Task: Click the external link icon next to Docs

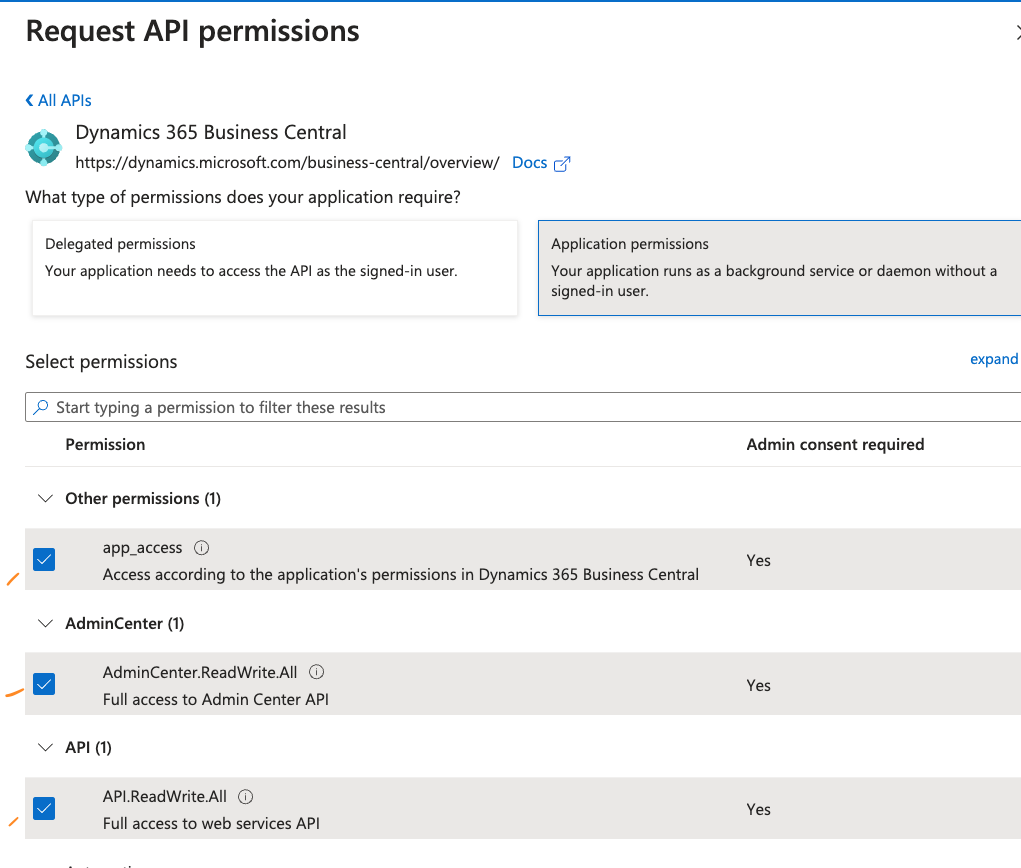Action: (562, 163)
